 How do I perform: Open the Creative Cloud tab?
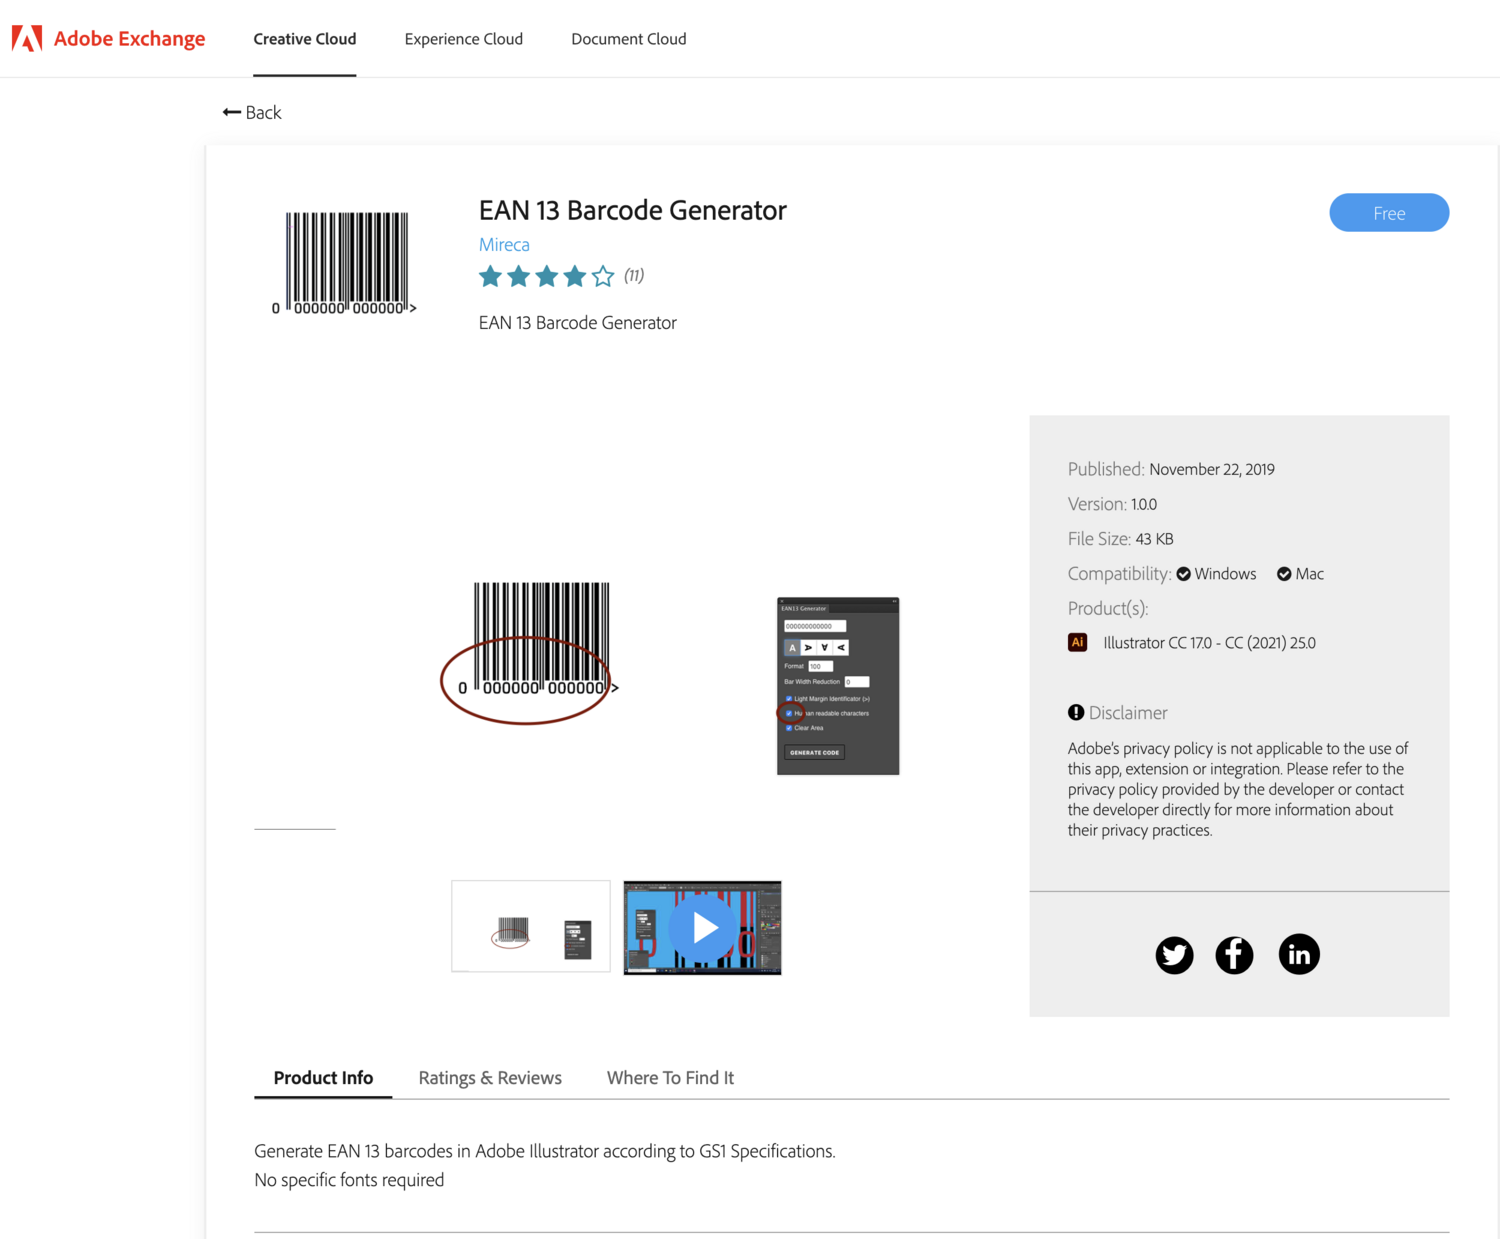point(305,39)
